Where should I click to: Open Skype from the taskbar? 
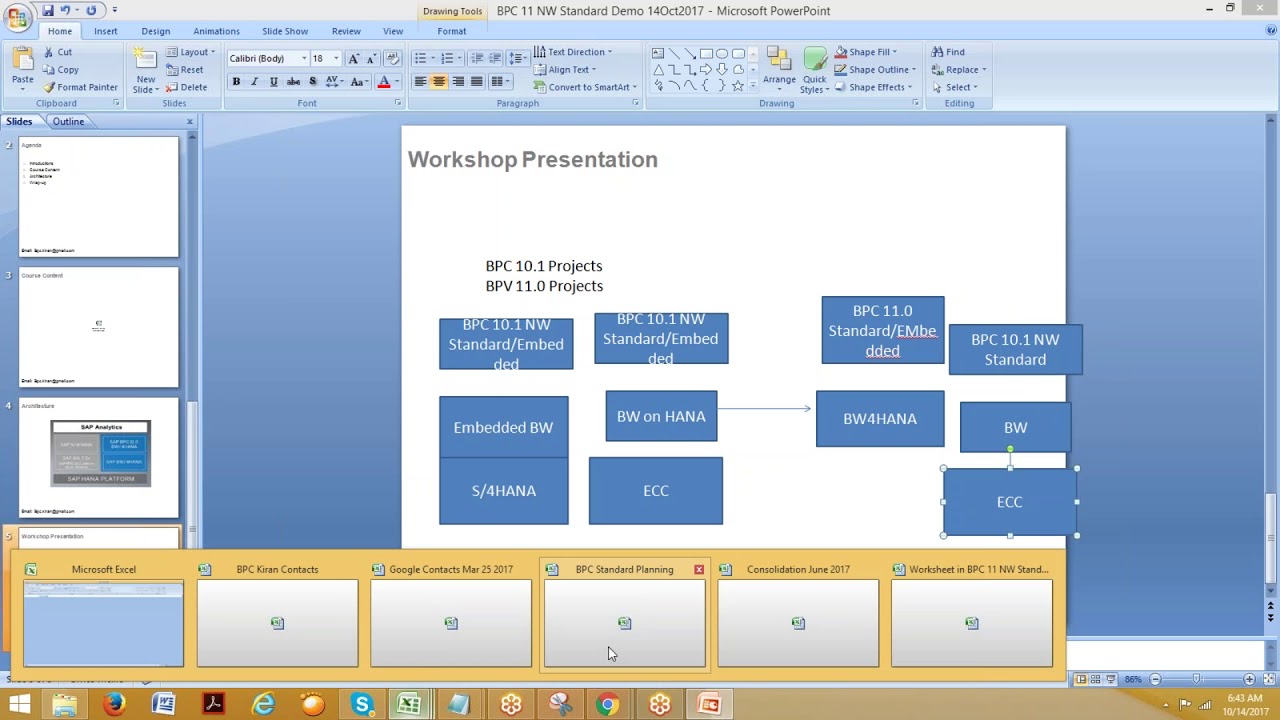[x=361, y=705]
